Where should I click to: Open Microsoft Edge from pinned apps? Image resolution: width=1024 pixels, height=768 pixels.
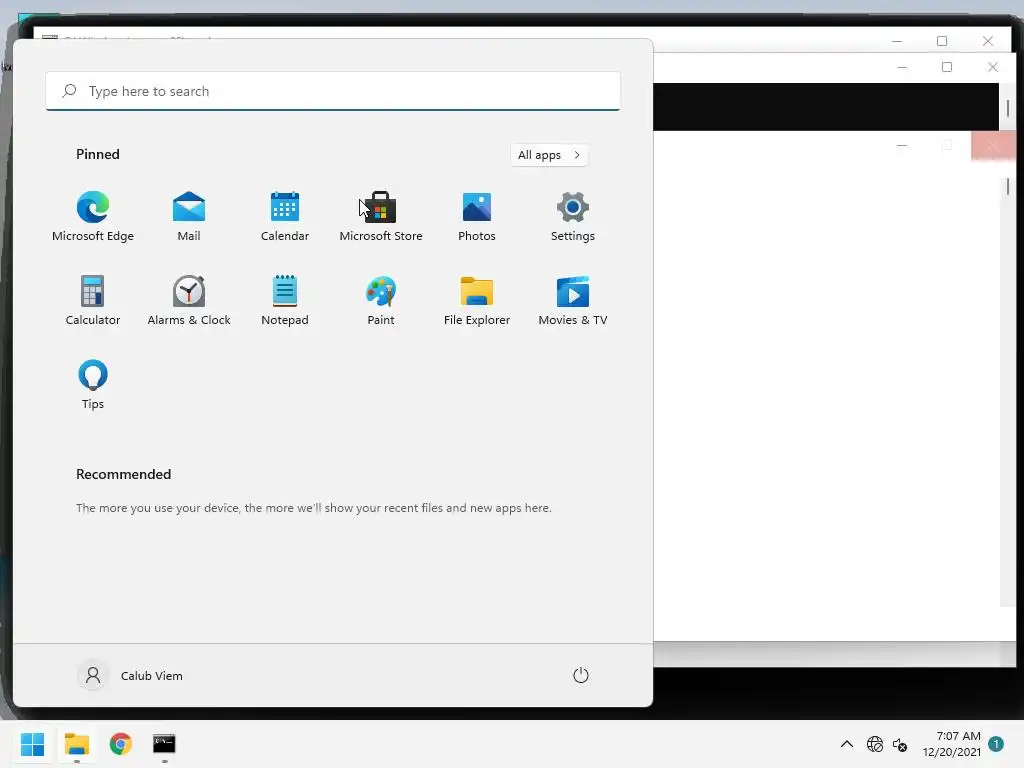pyautogui.click(x=93, y=217)
